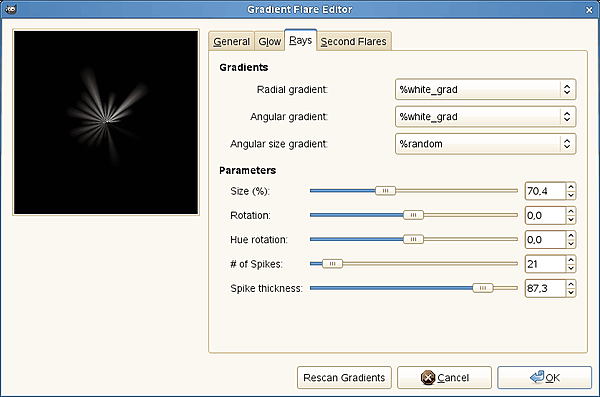This screenshot has height=397, width=600.
Task: Click the Size value field showing 70,4
Action: [x=545, y=191]
